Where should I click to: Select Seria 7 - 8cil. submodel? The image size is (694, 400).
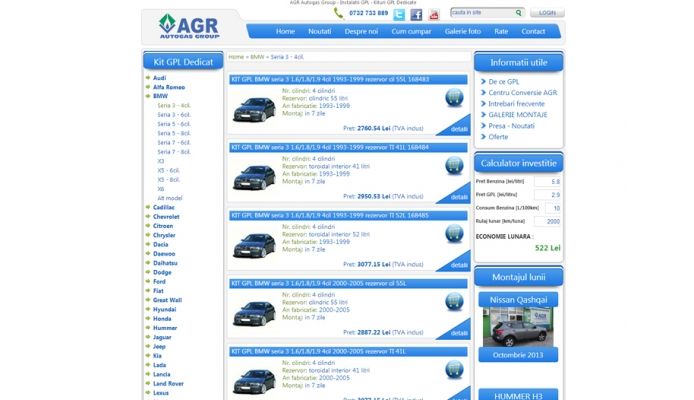[x=174, y=152]
